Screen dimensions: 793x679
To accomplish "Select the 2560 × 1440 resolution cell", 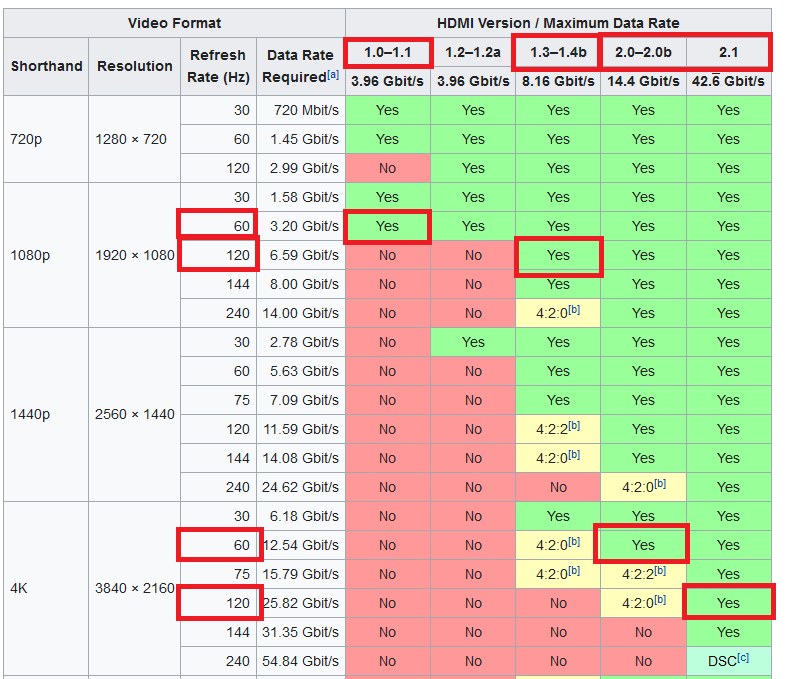I will [135, 415].
